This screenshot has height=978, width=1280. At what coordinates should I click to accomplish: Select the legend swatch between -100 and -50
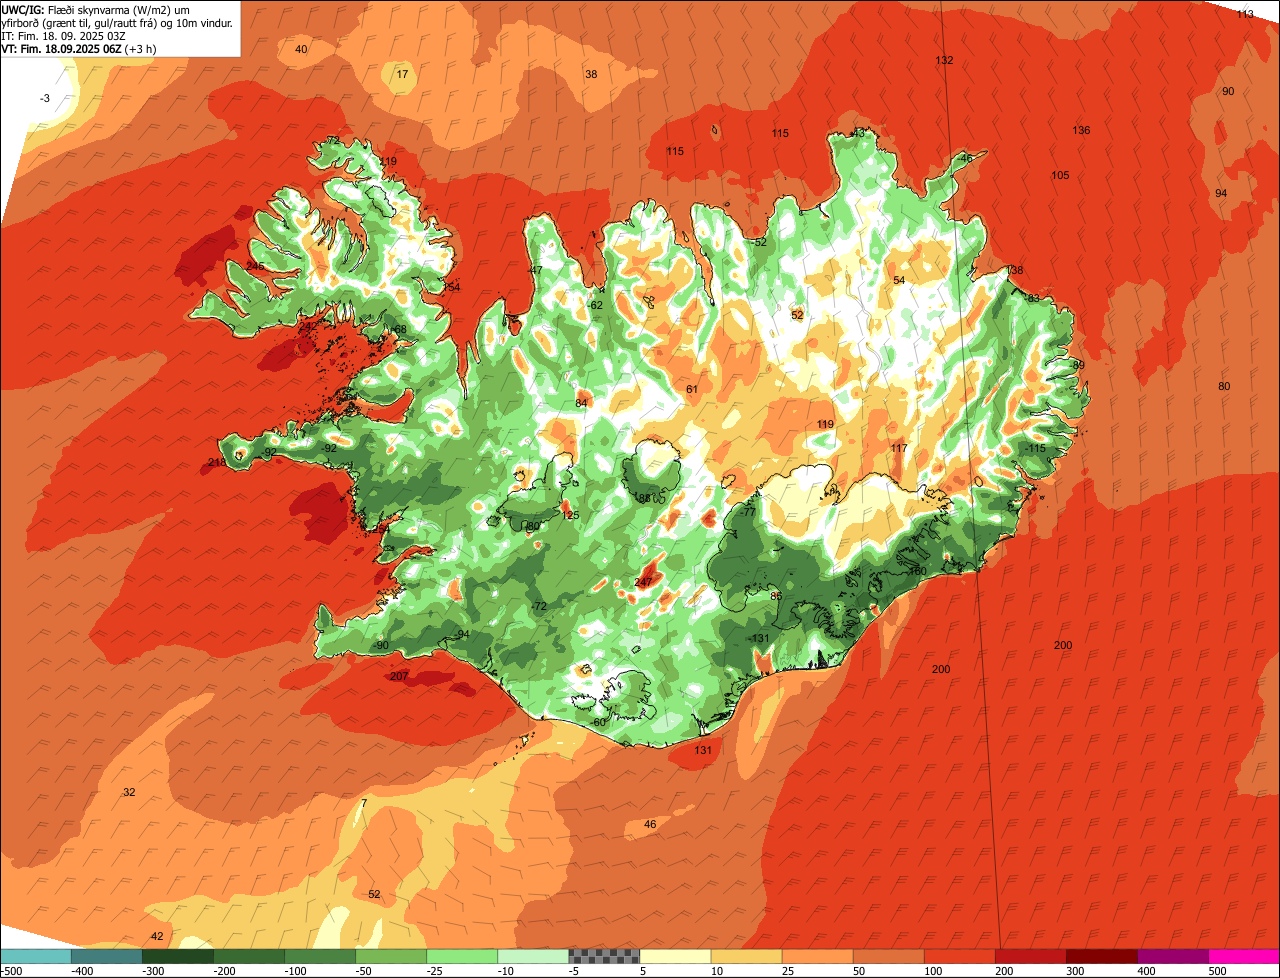320,956
